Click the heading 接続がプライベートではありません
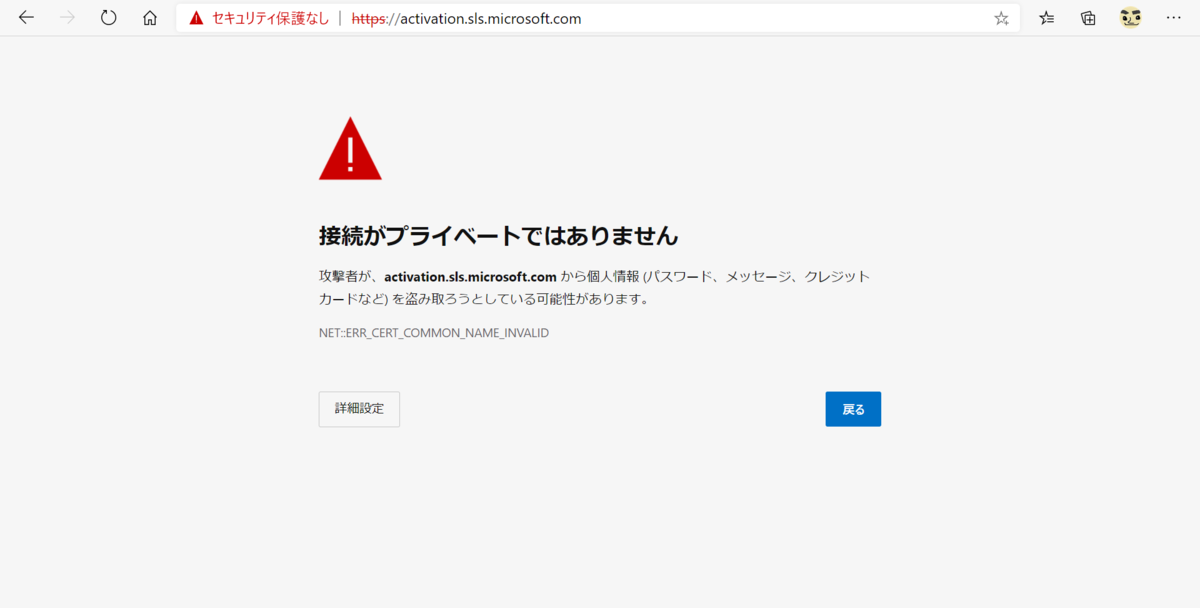This screenshot has width=1200, height=608. [x=498, y=236]
